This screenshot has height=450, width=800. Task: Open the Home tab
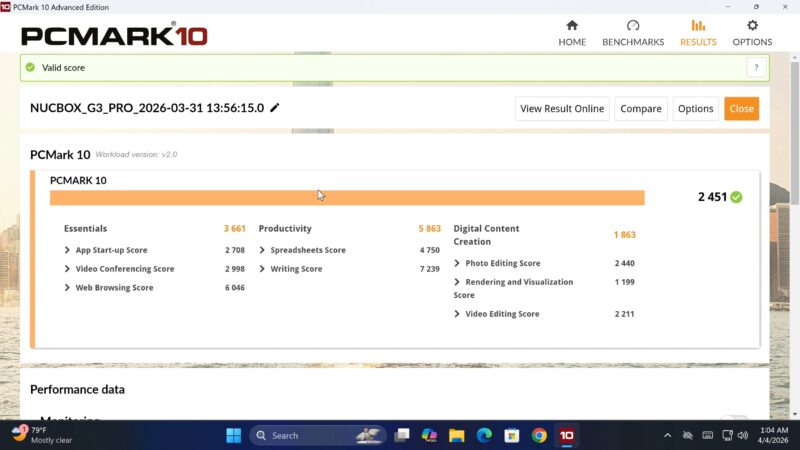(x=572, y=34)
